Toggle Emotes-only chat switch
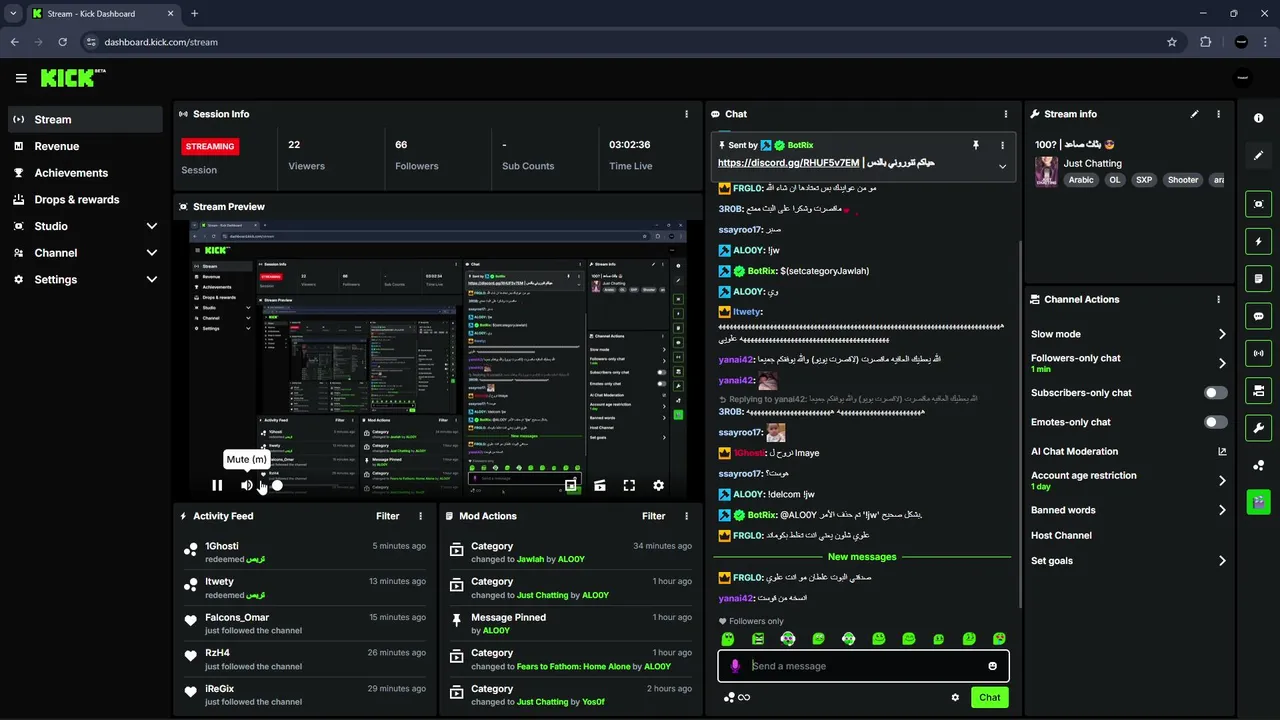Screen dimensions: 1280x720 pos(1215,422)
